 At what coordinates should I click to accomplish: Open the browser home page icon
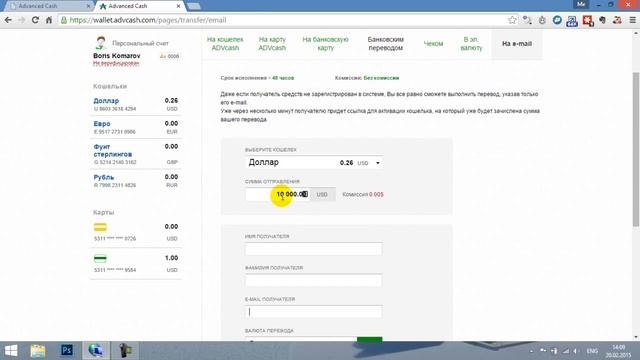(x=49, y=20)
